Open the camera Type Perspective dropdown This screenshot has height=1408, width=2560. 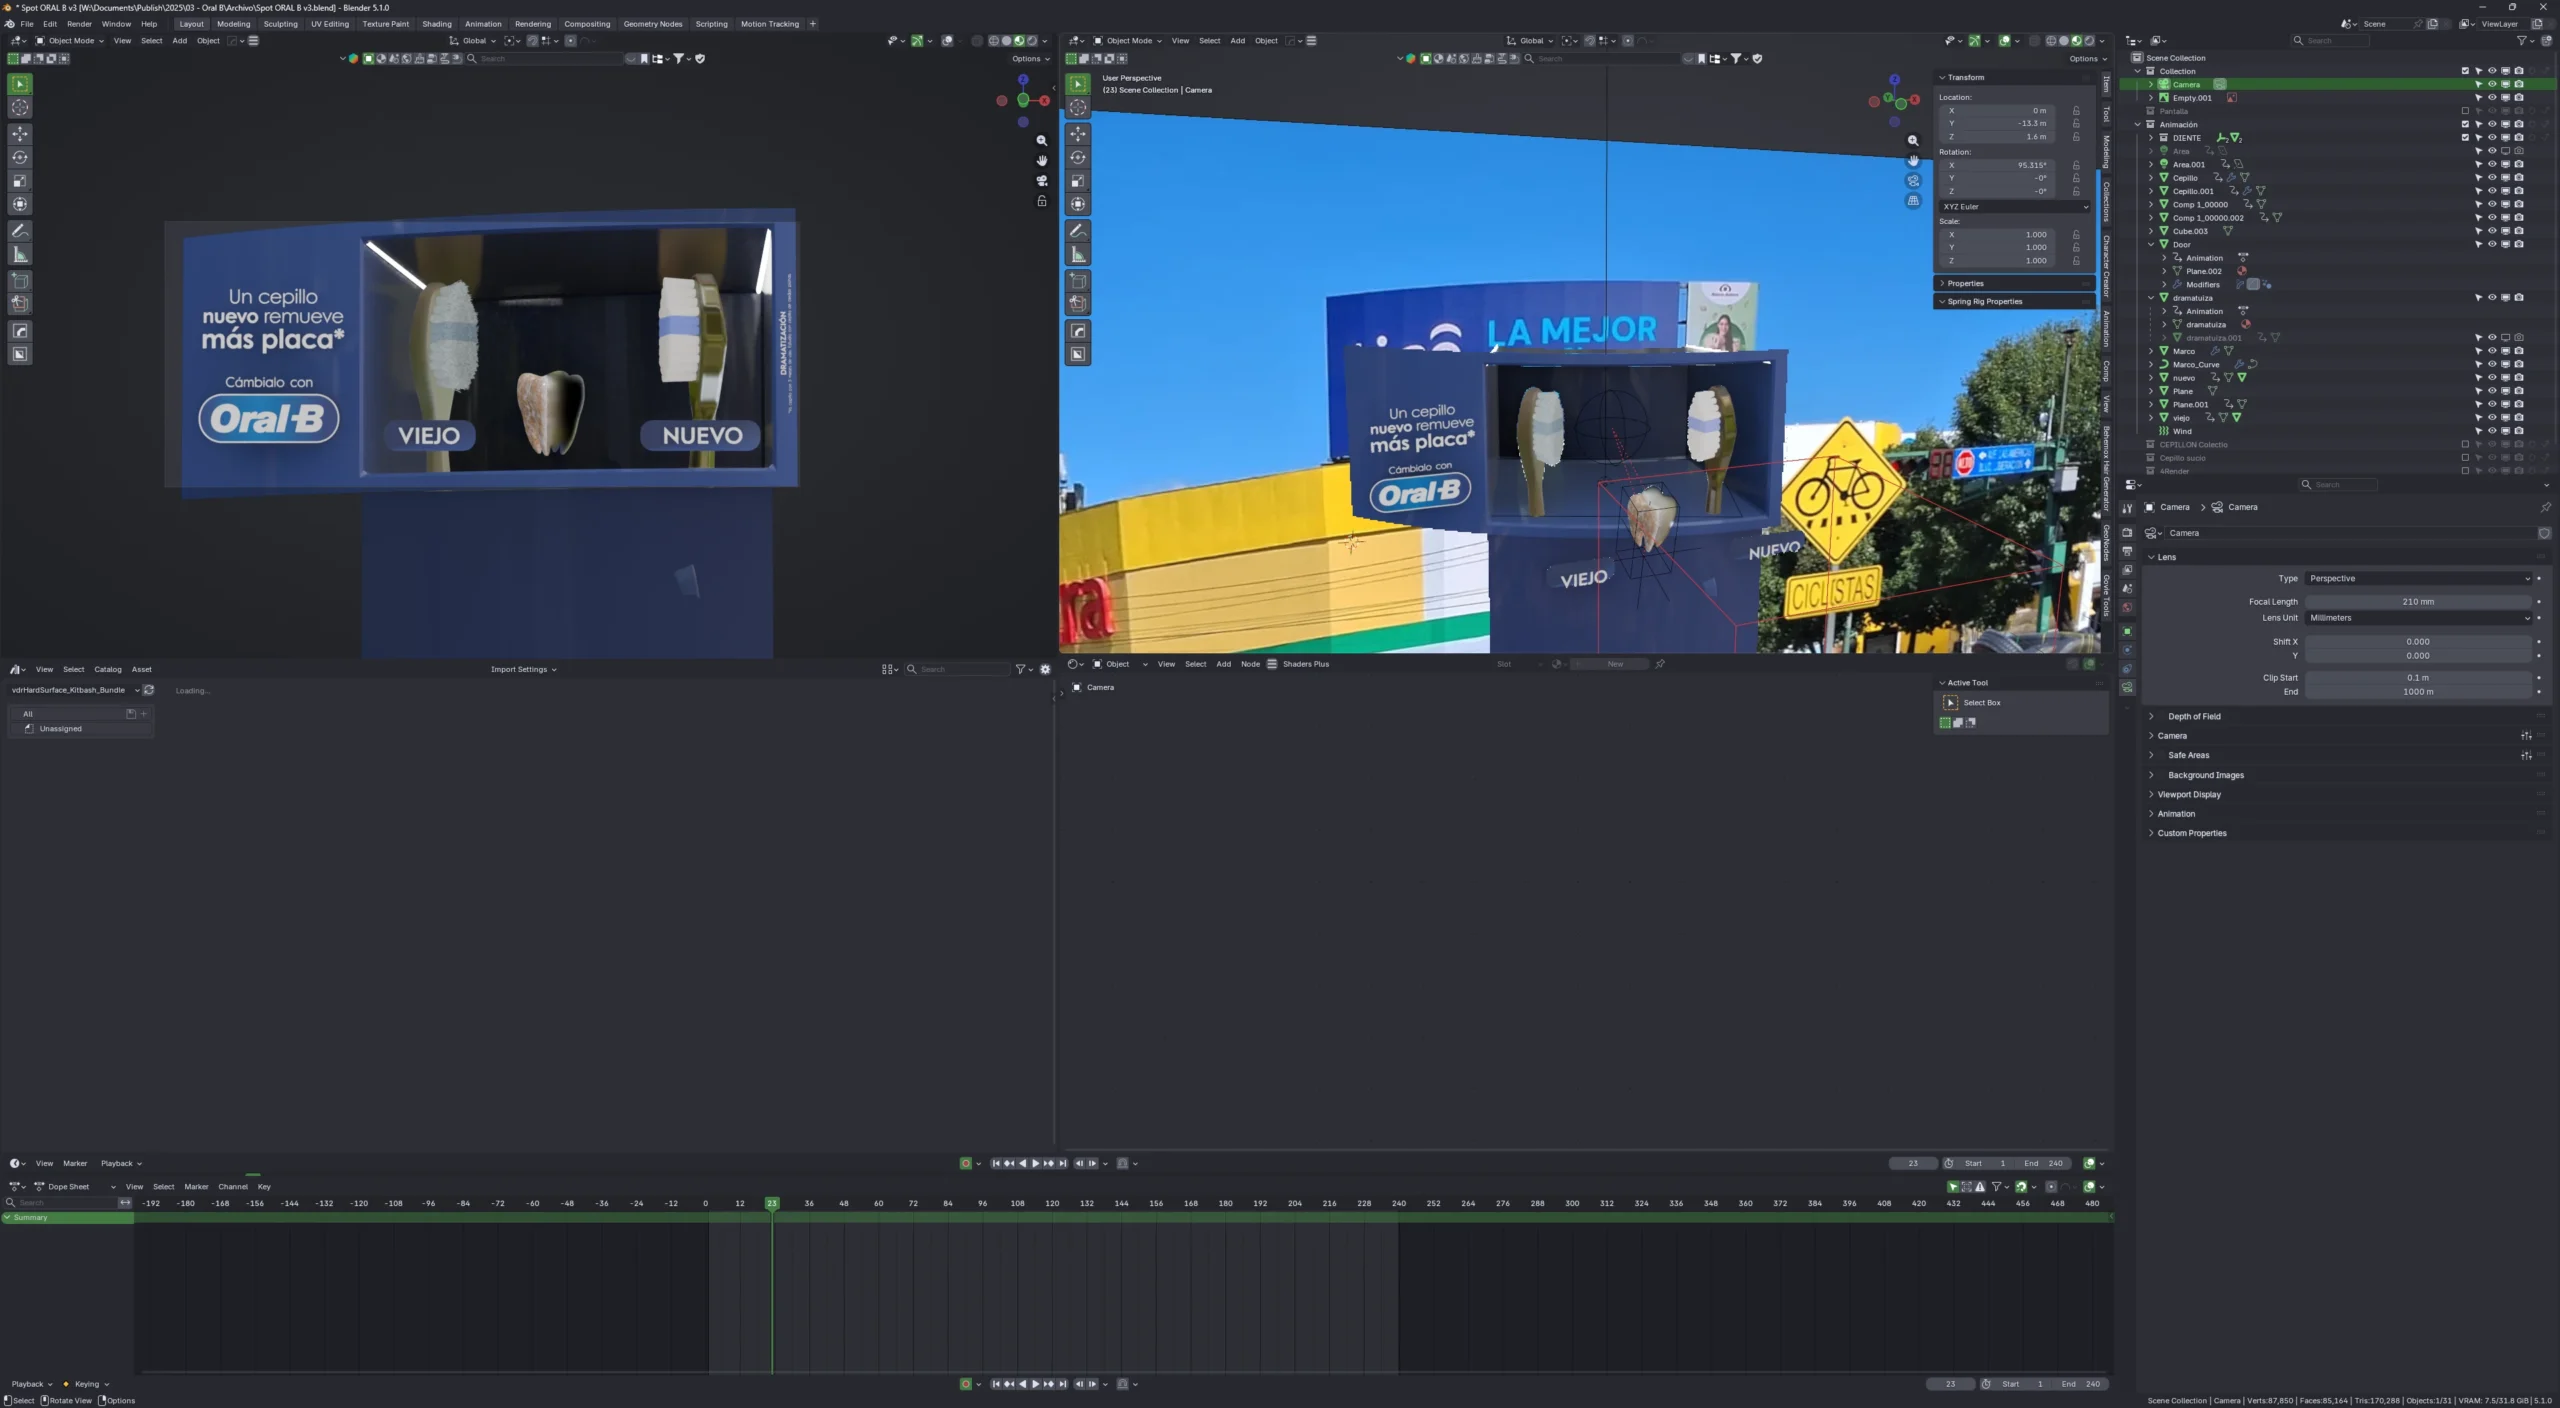pyautogui.click(x=2419, y=579)
